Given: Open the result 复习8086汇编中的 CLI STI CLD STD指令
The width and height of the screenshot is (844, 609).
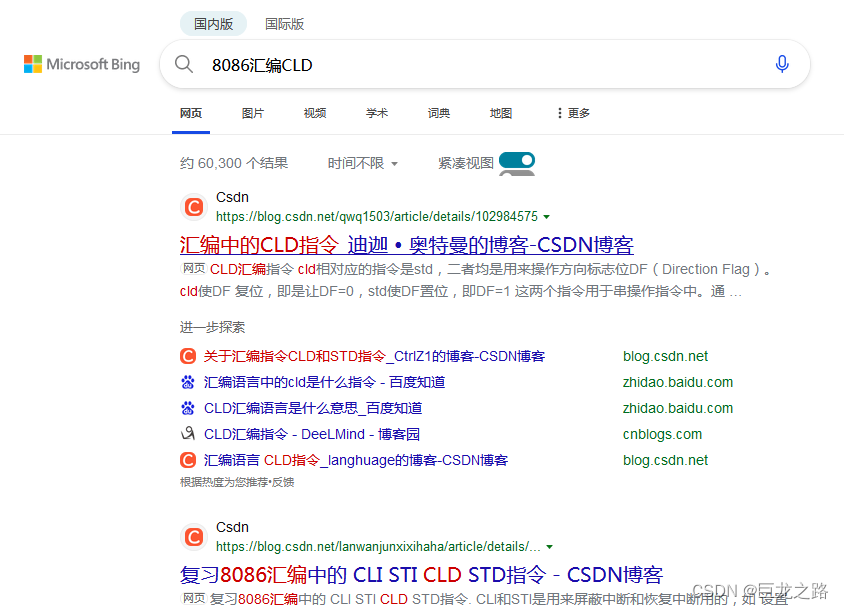Looking at the screenshot, I should click(x=421, y=575).
